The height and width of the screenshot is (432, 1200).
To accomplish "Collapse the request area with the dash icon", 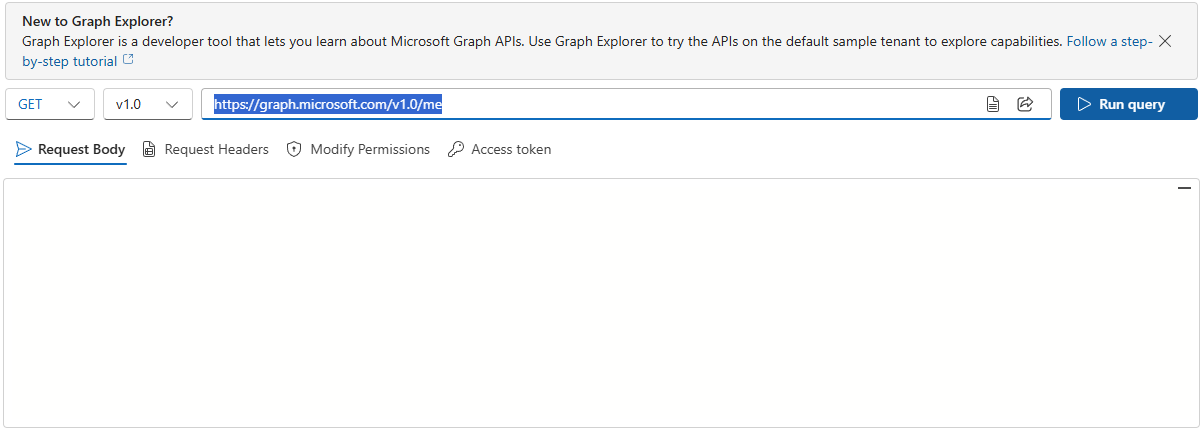I will coord(1184,188).
